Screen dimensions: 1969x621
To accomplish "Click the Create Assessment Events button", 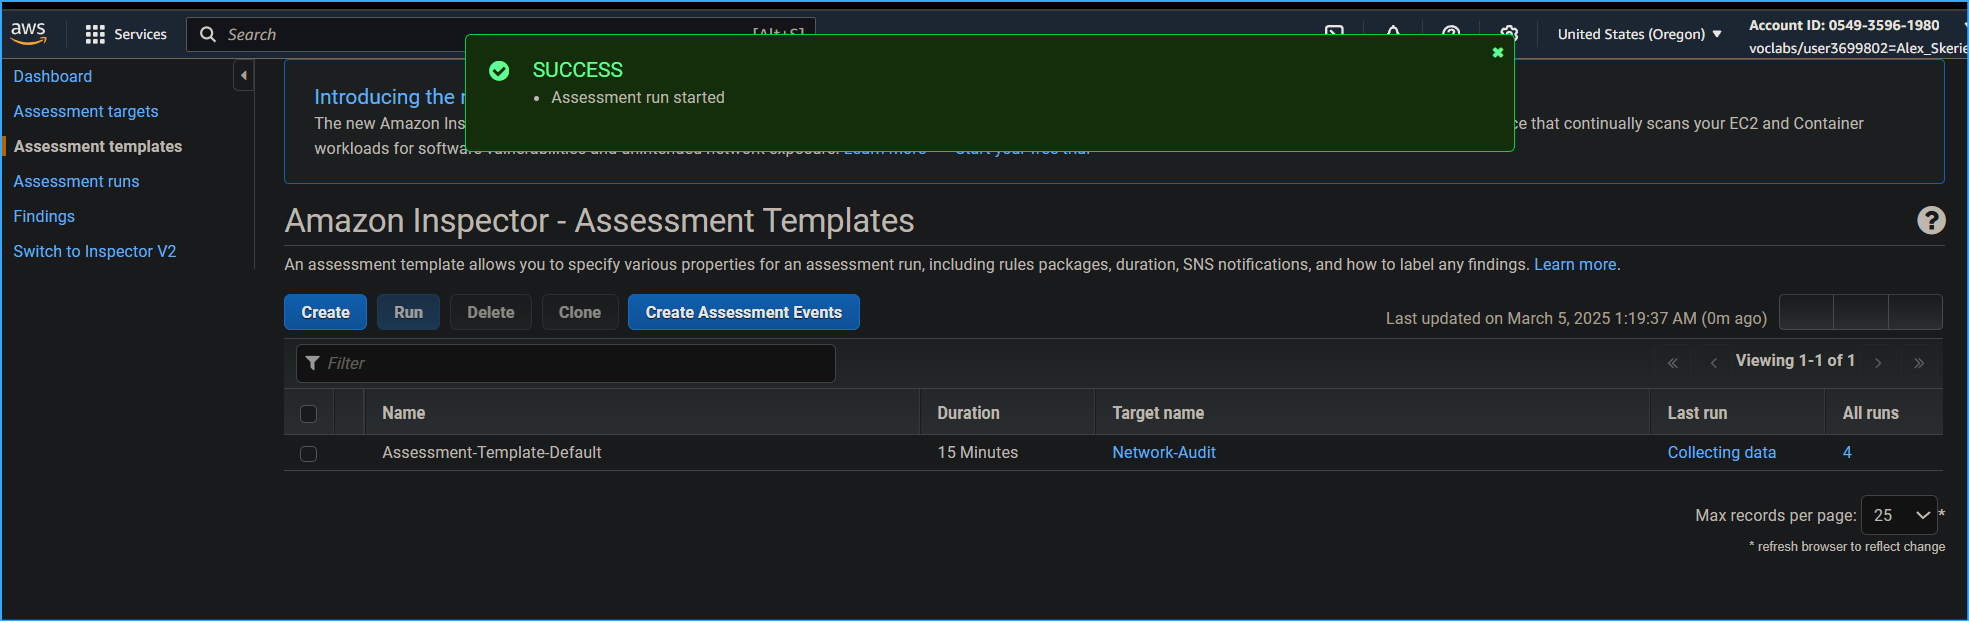I will (743, 312).
